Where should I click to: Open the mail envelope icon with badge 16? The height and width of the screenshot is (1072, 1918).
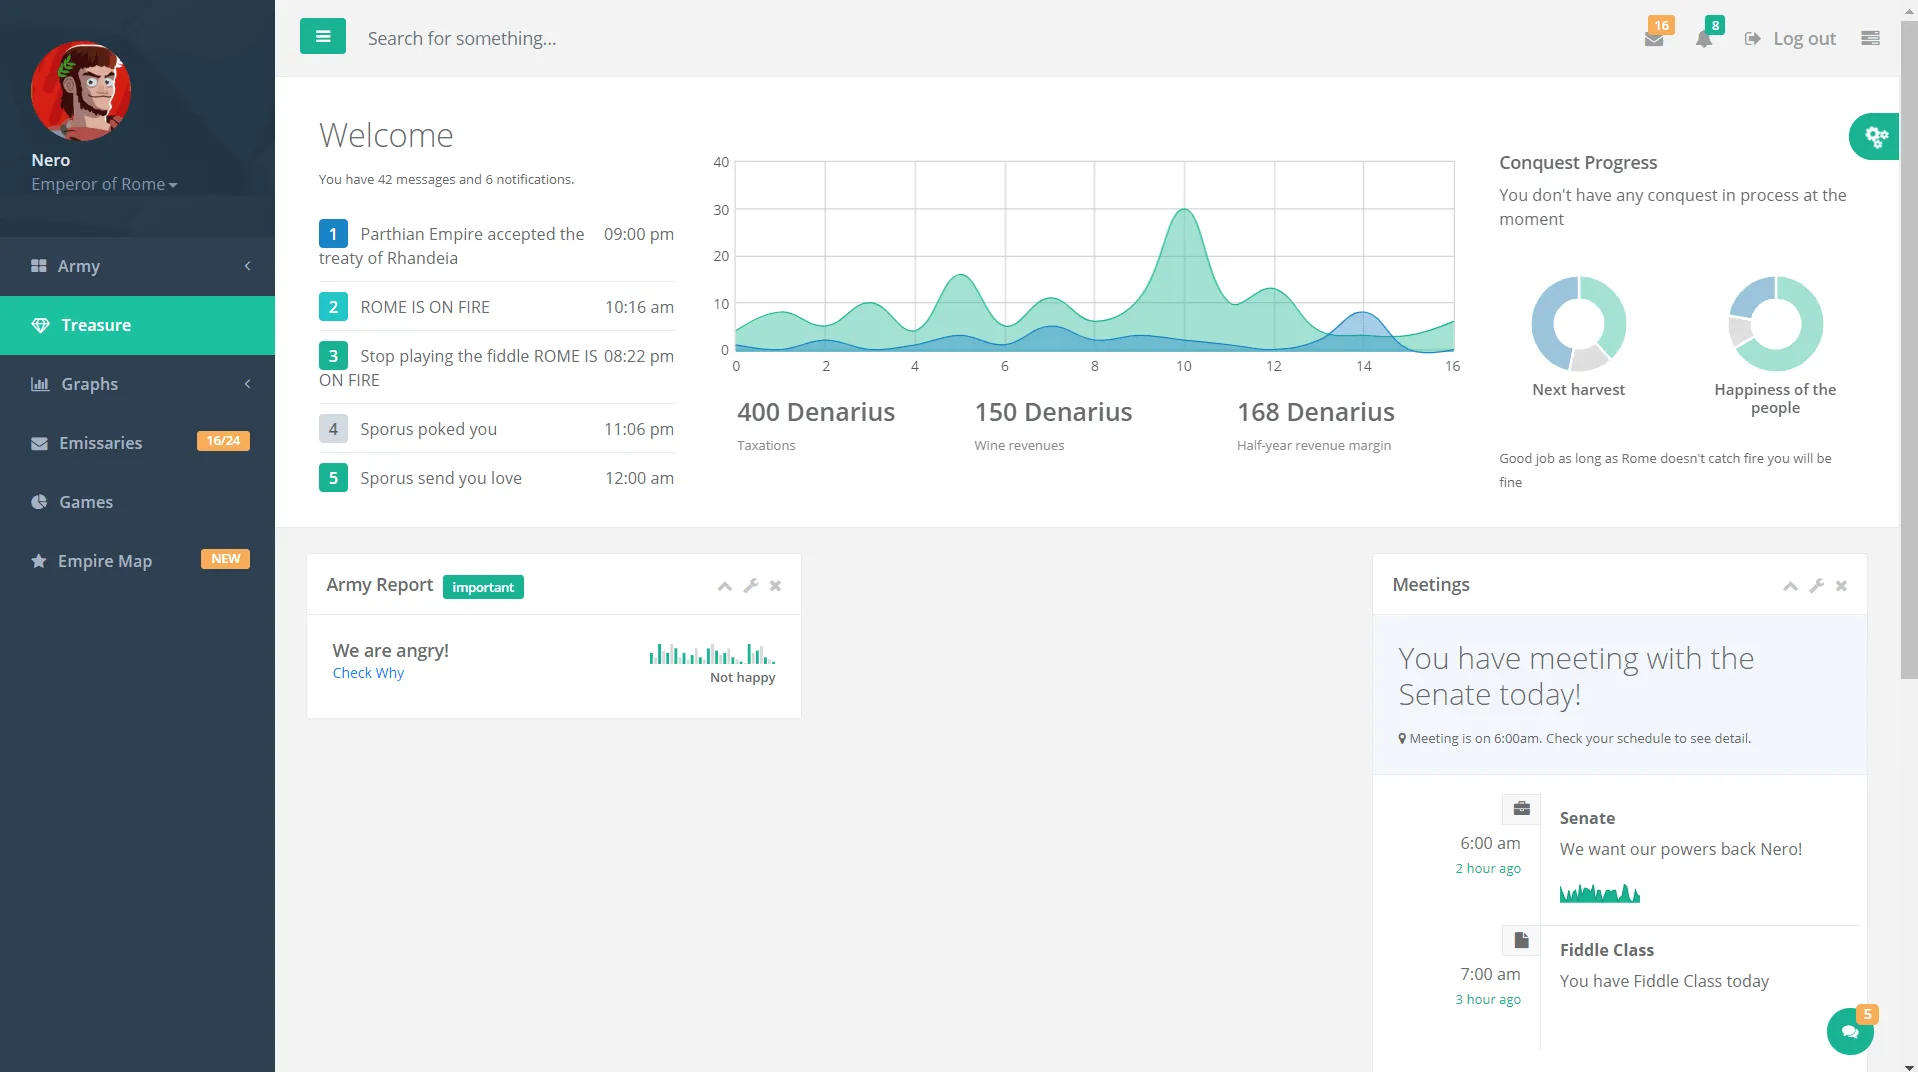pos(1654,38)
